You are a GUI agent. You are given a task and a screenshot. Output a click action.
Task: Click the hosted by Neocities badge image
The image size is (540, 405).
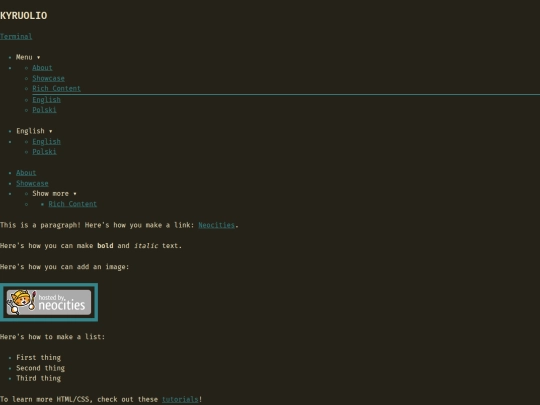pos(49,302)
